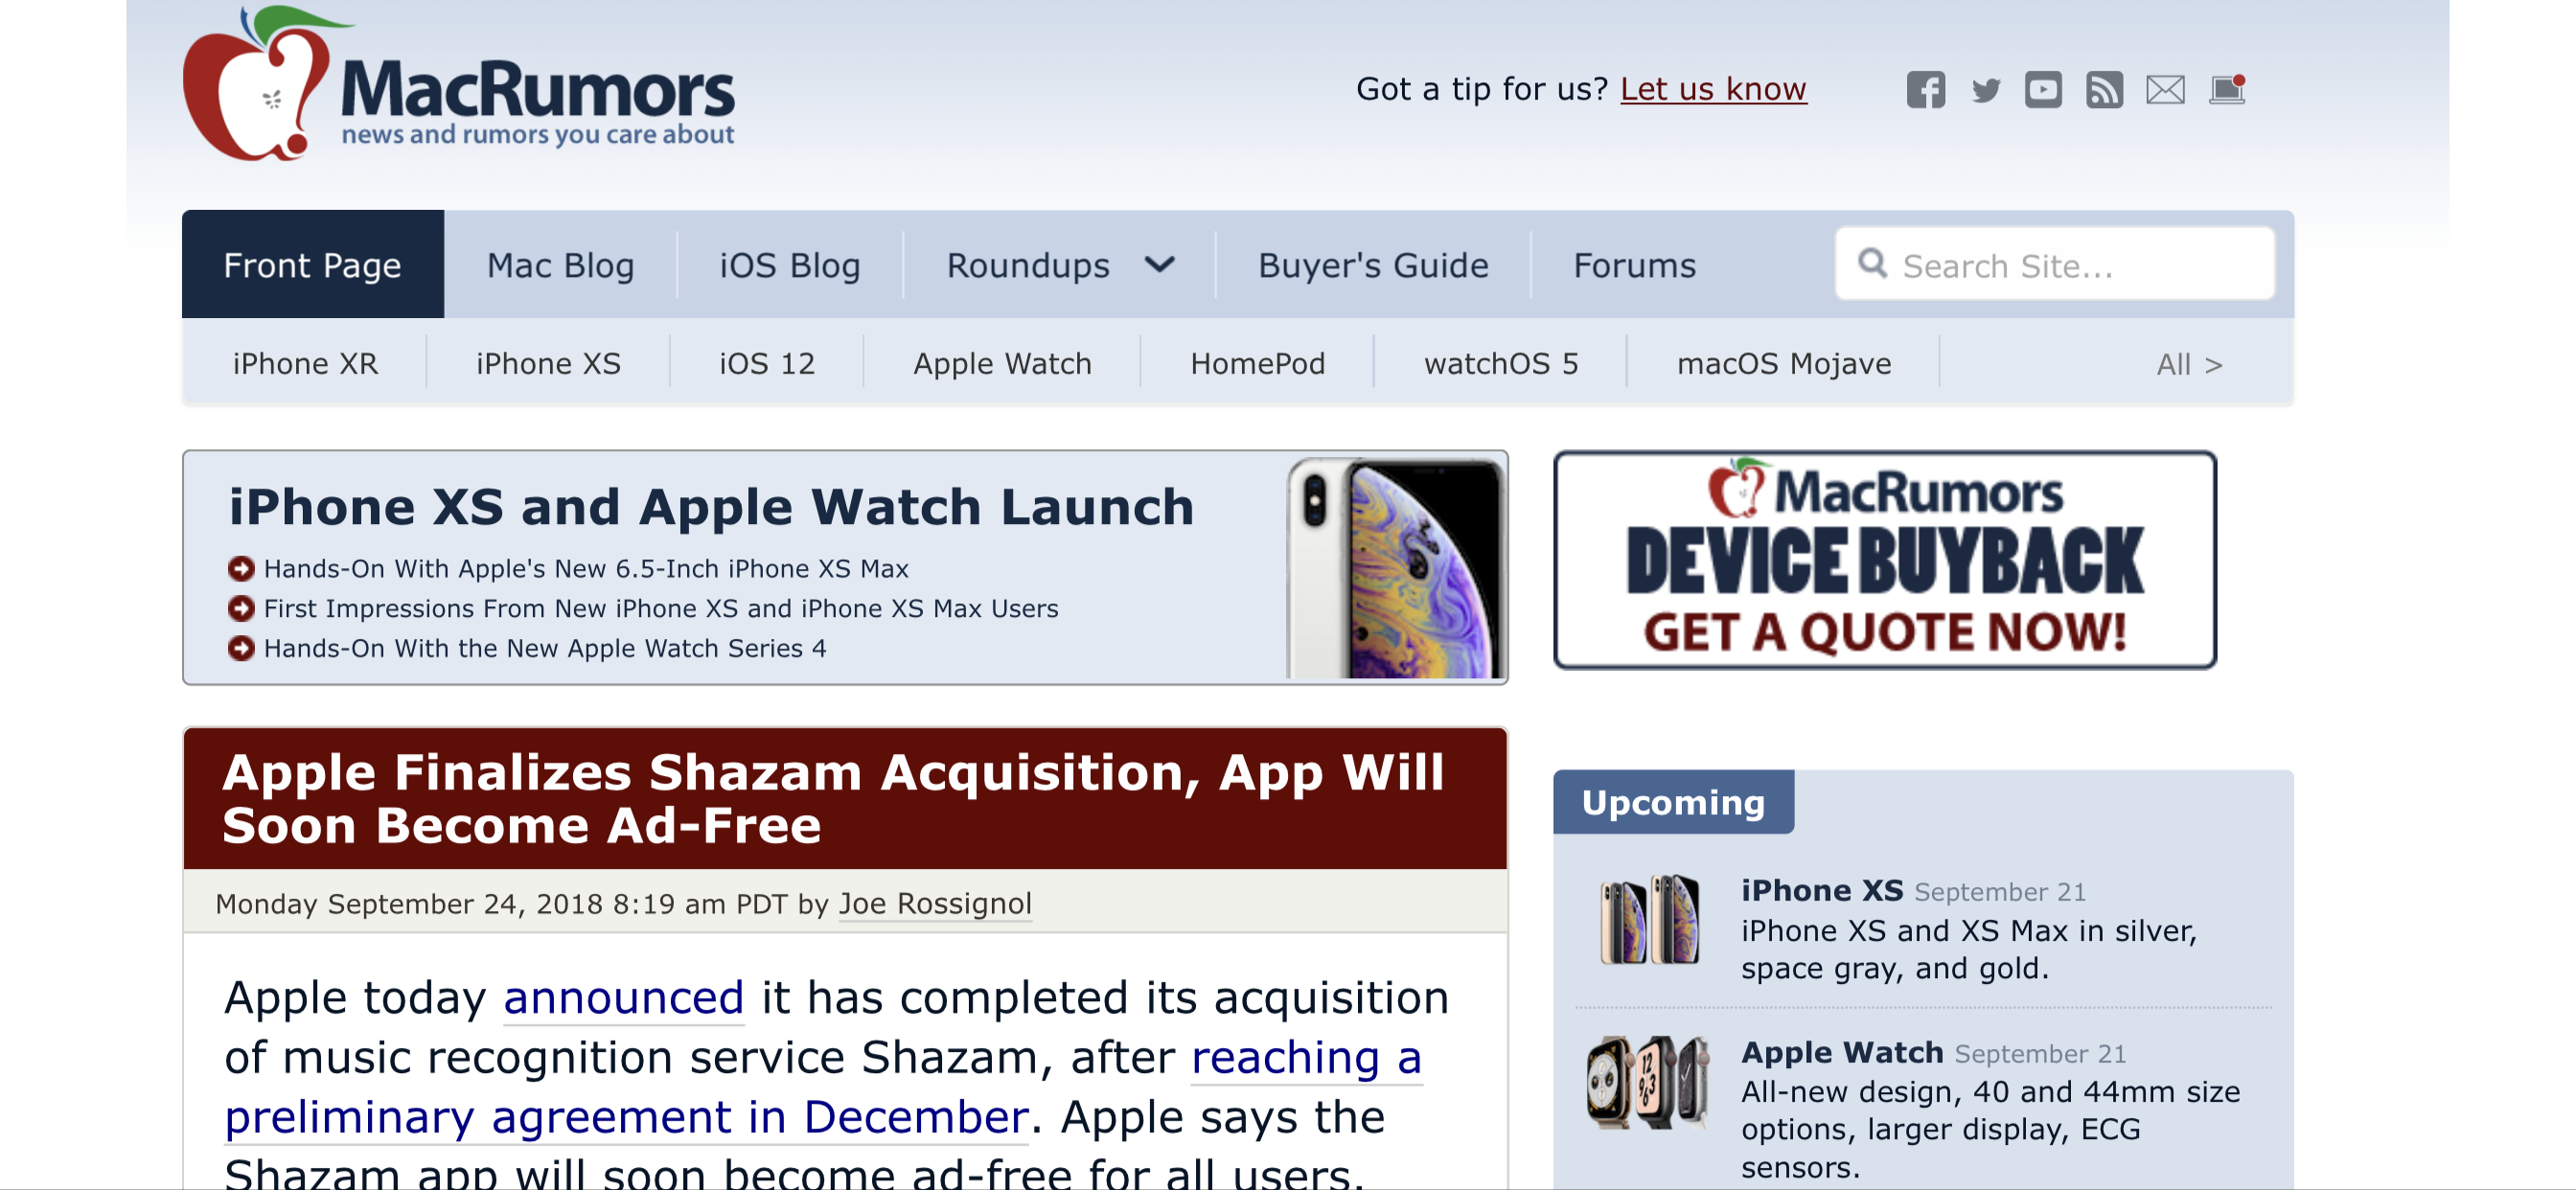Select iPhone XS in the Upcoming list
The image size is (2576, 1190).
[1821, 890]
